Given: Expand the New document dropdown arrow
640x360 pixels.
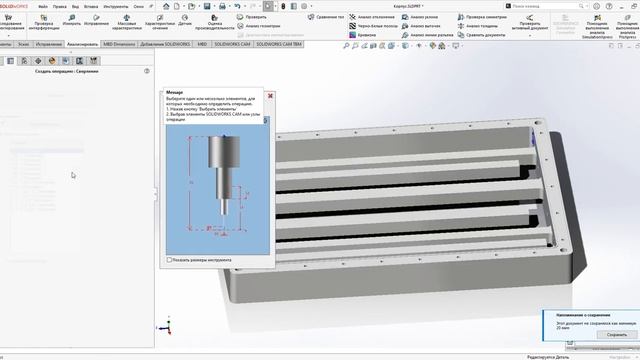Looking at the screenshot, I should 184,6.
